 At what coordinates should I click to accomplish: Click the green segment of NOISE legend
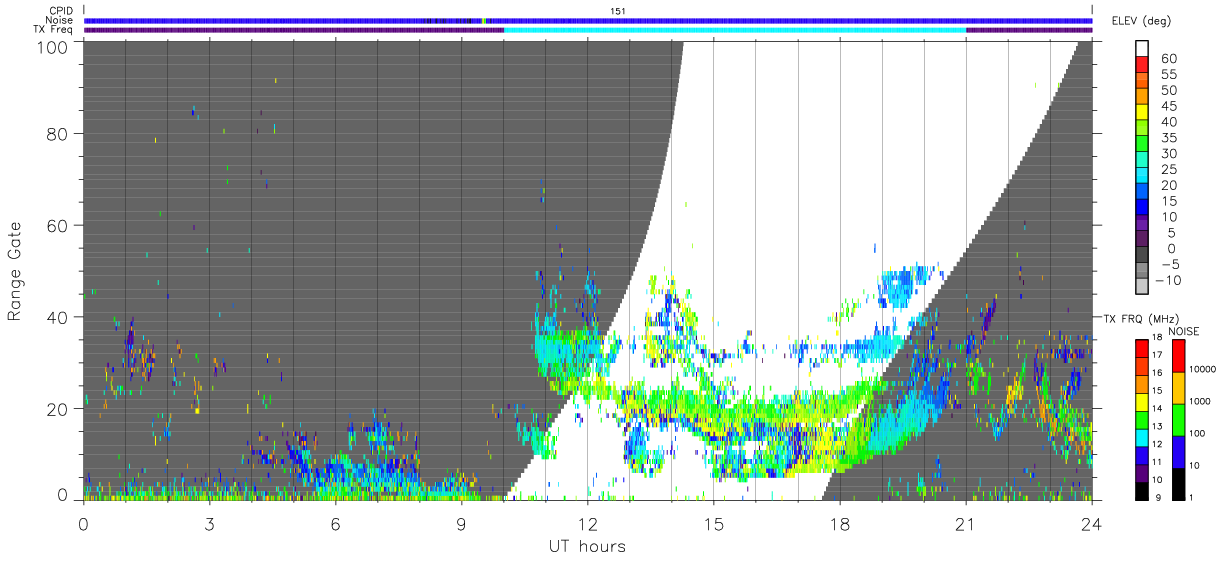(x=1179, y=420)
